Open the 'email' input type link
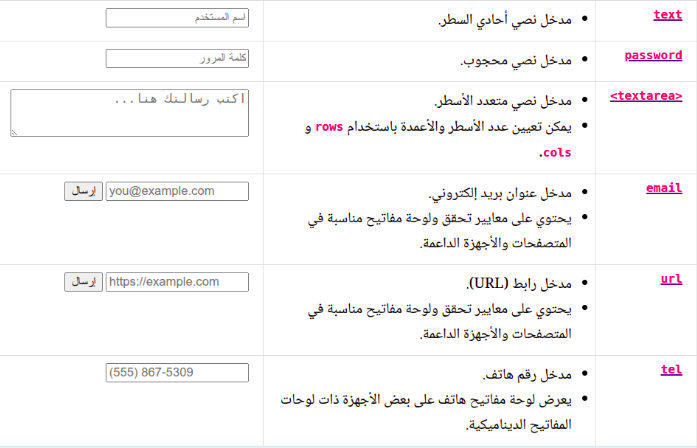Image resolution: width=697 pixels, height=448 pixels. (664, 187)
